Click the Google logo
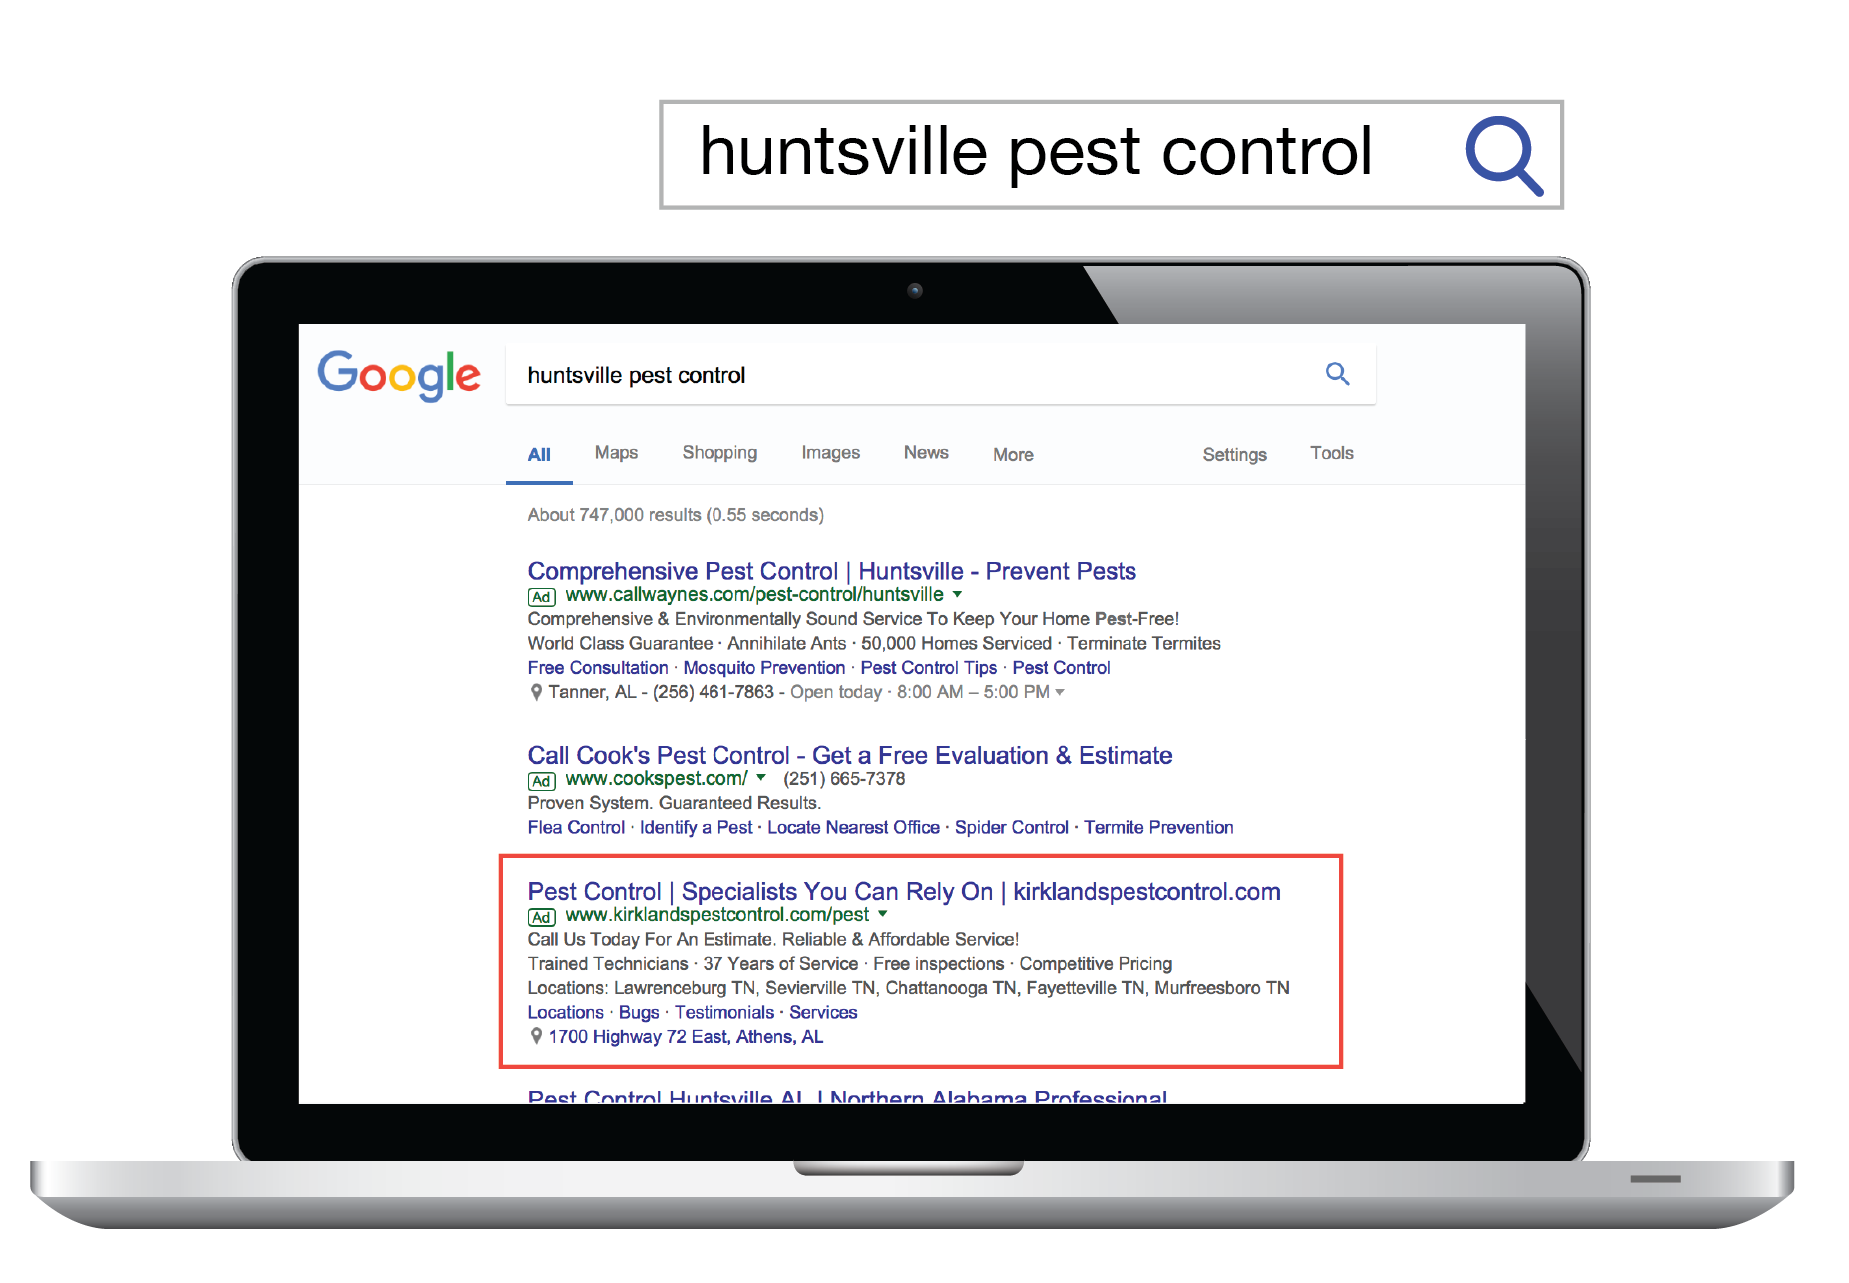Image resolution: width=1849 pixels, height=1283 pixels. (399, 375)
